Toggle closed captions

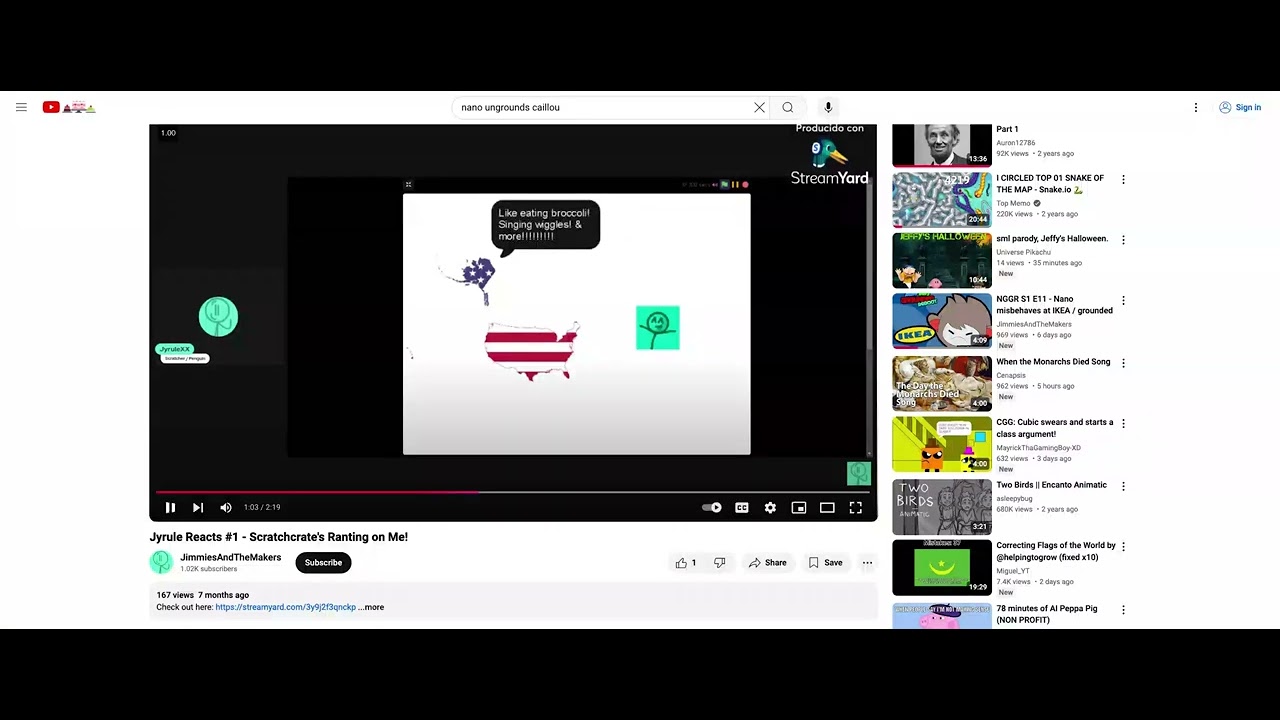742,507
